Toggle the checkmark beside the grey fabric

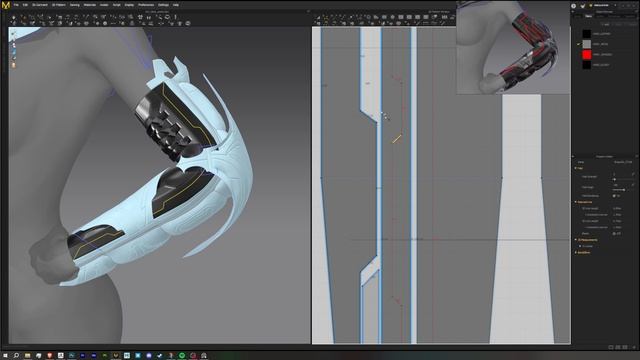(578, 44)
